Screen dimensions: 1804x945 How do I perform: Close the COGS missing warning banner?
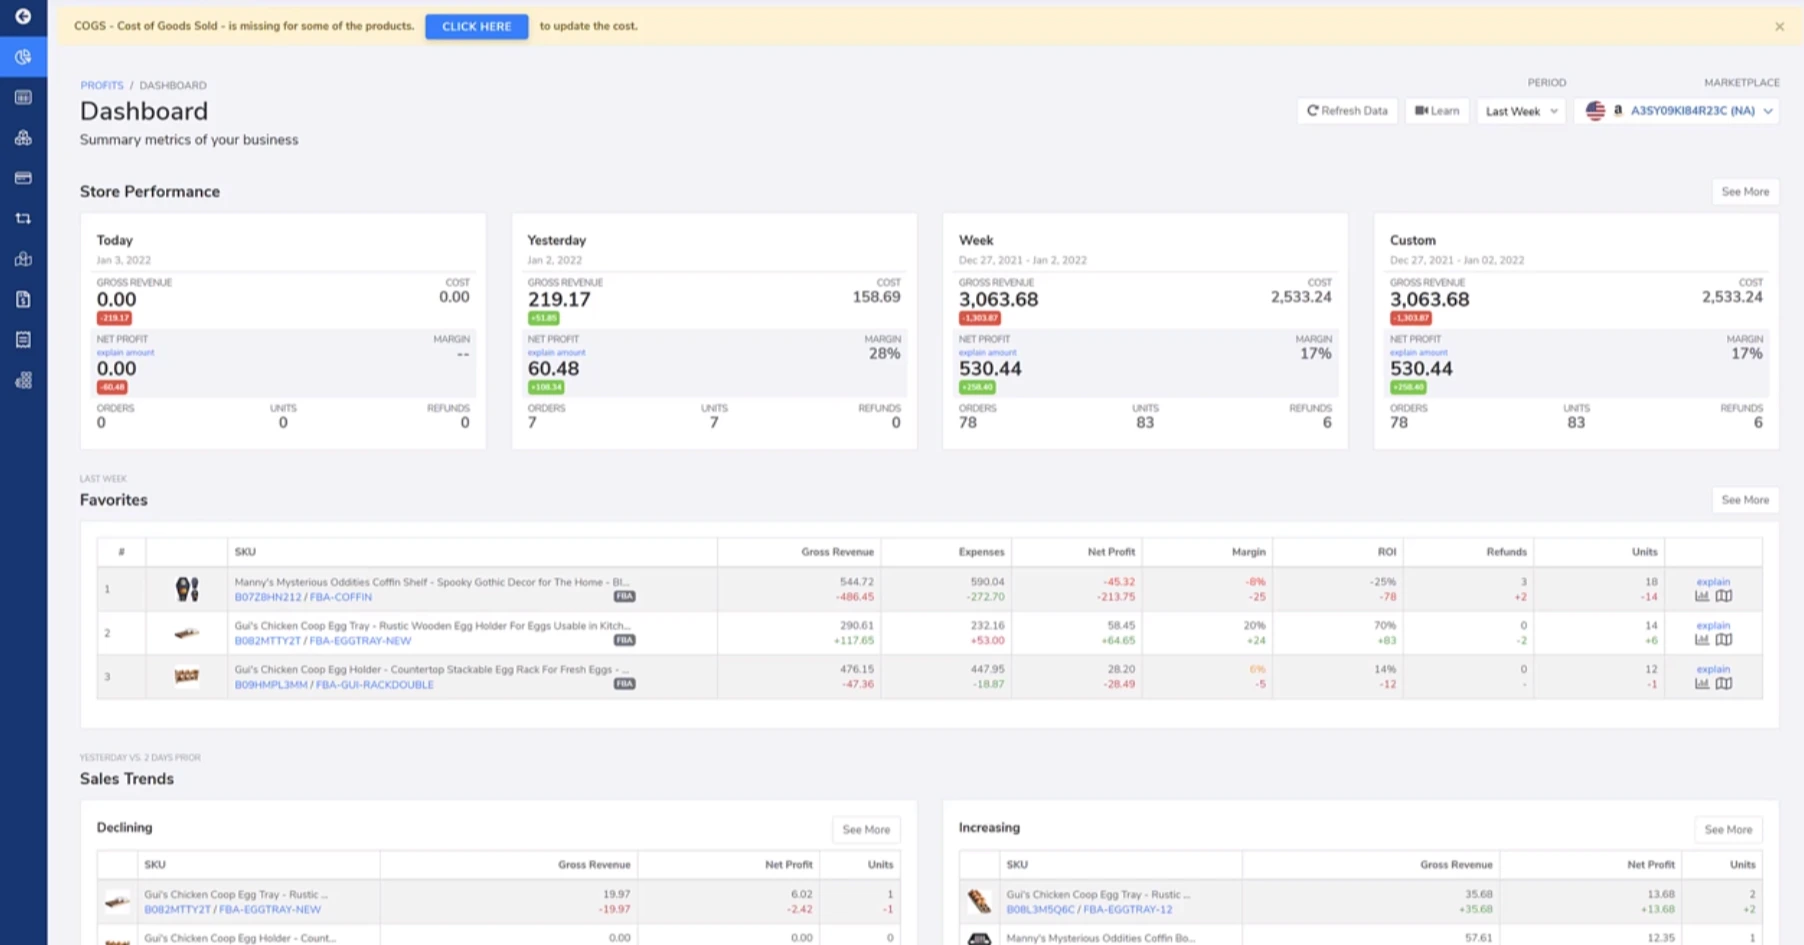coord(1779,27)
